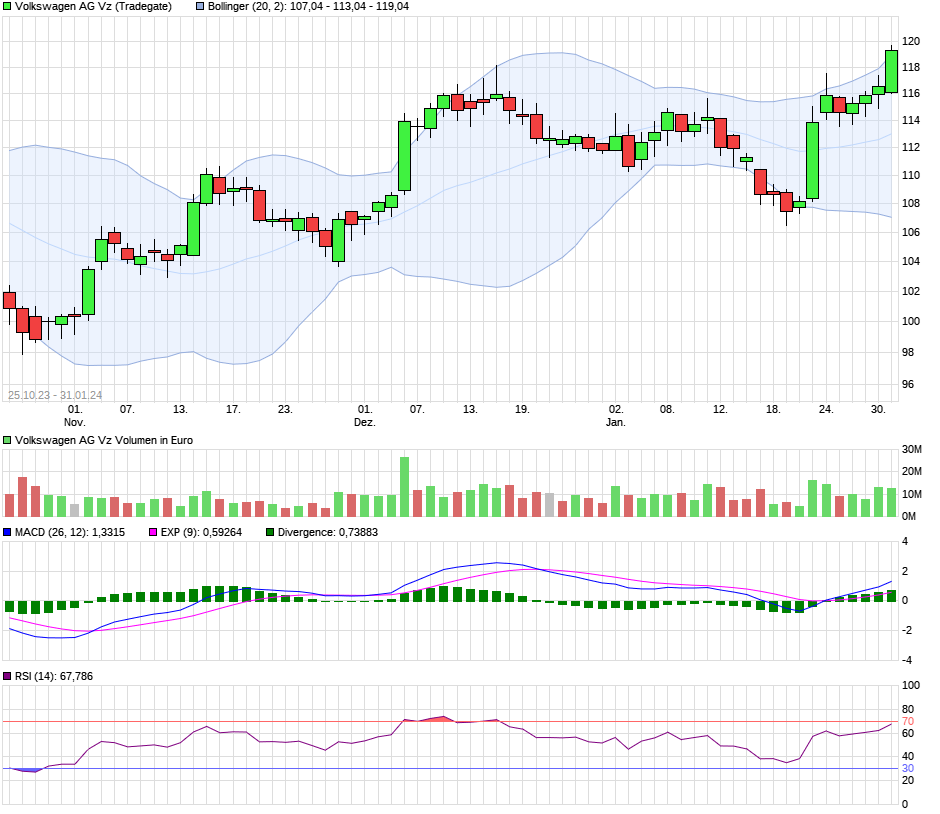Select the "EXP (9): 0,59264" label
Viewport: 940px width, 814px height.
tap(201, 532)
